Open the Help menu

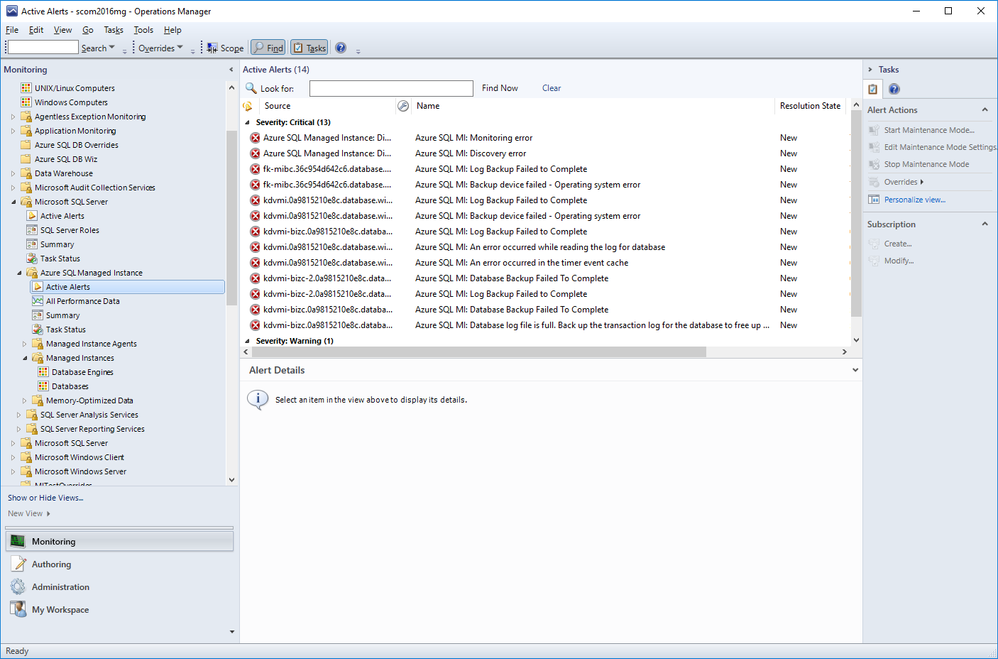(172, 30)
